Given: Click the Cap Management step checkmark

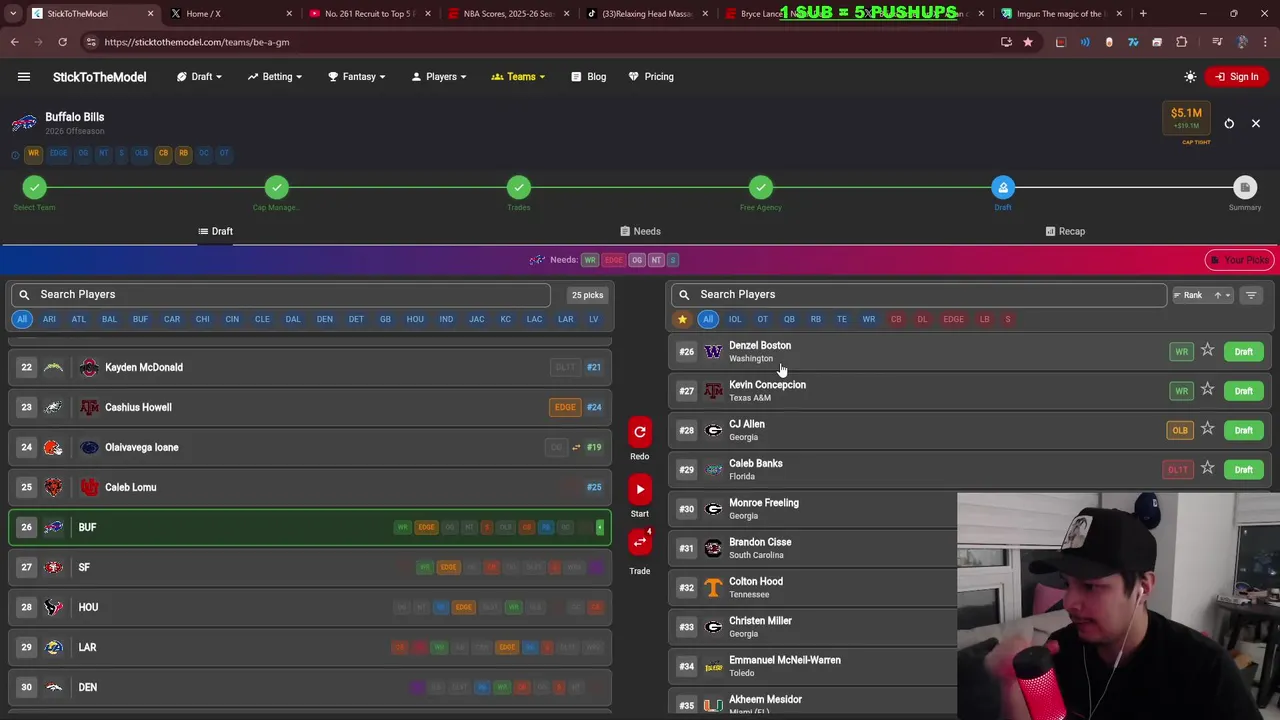Looking at the screenshot, I should click(x=277, y=188).
